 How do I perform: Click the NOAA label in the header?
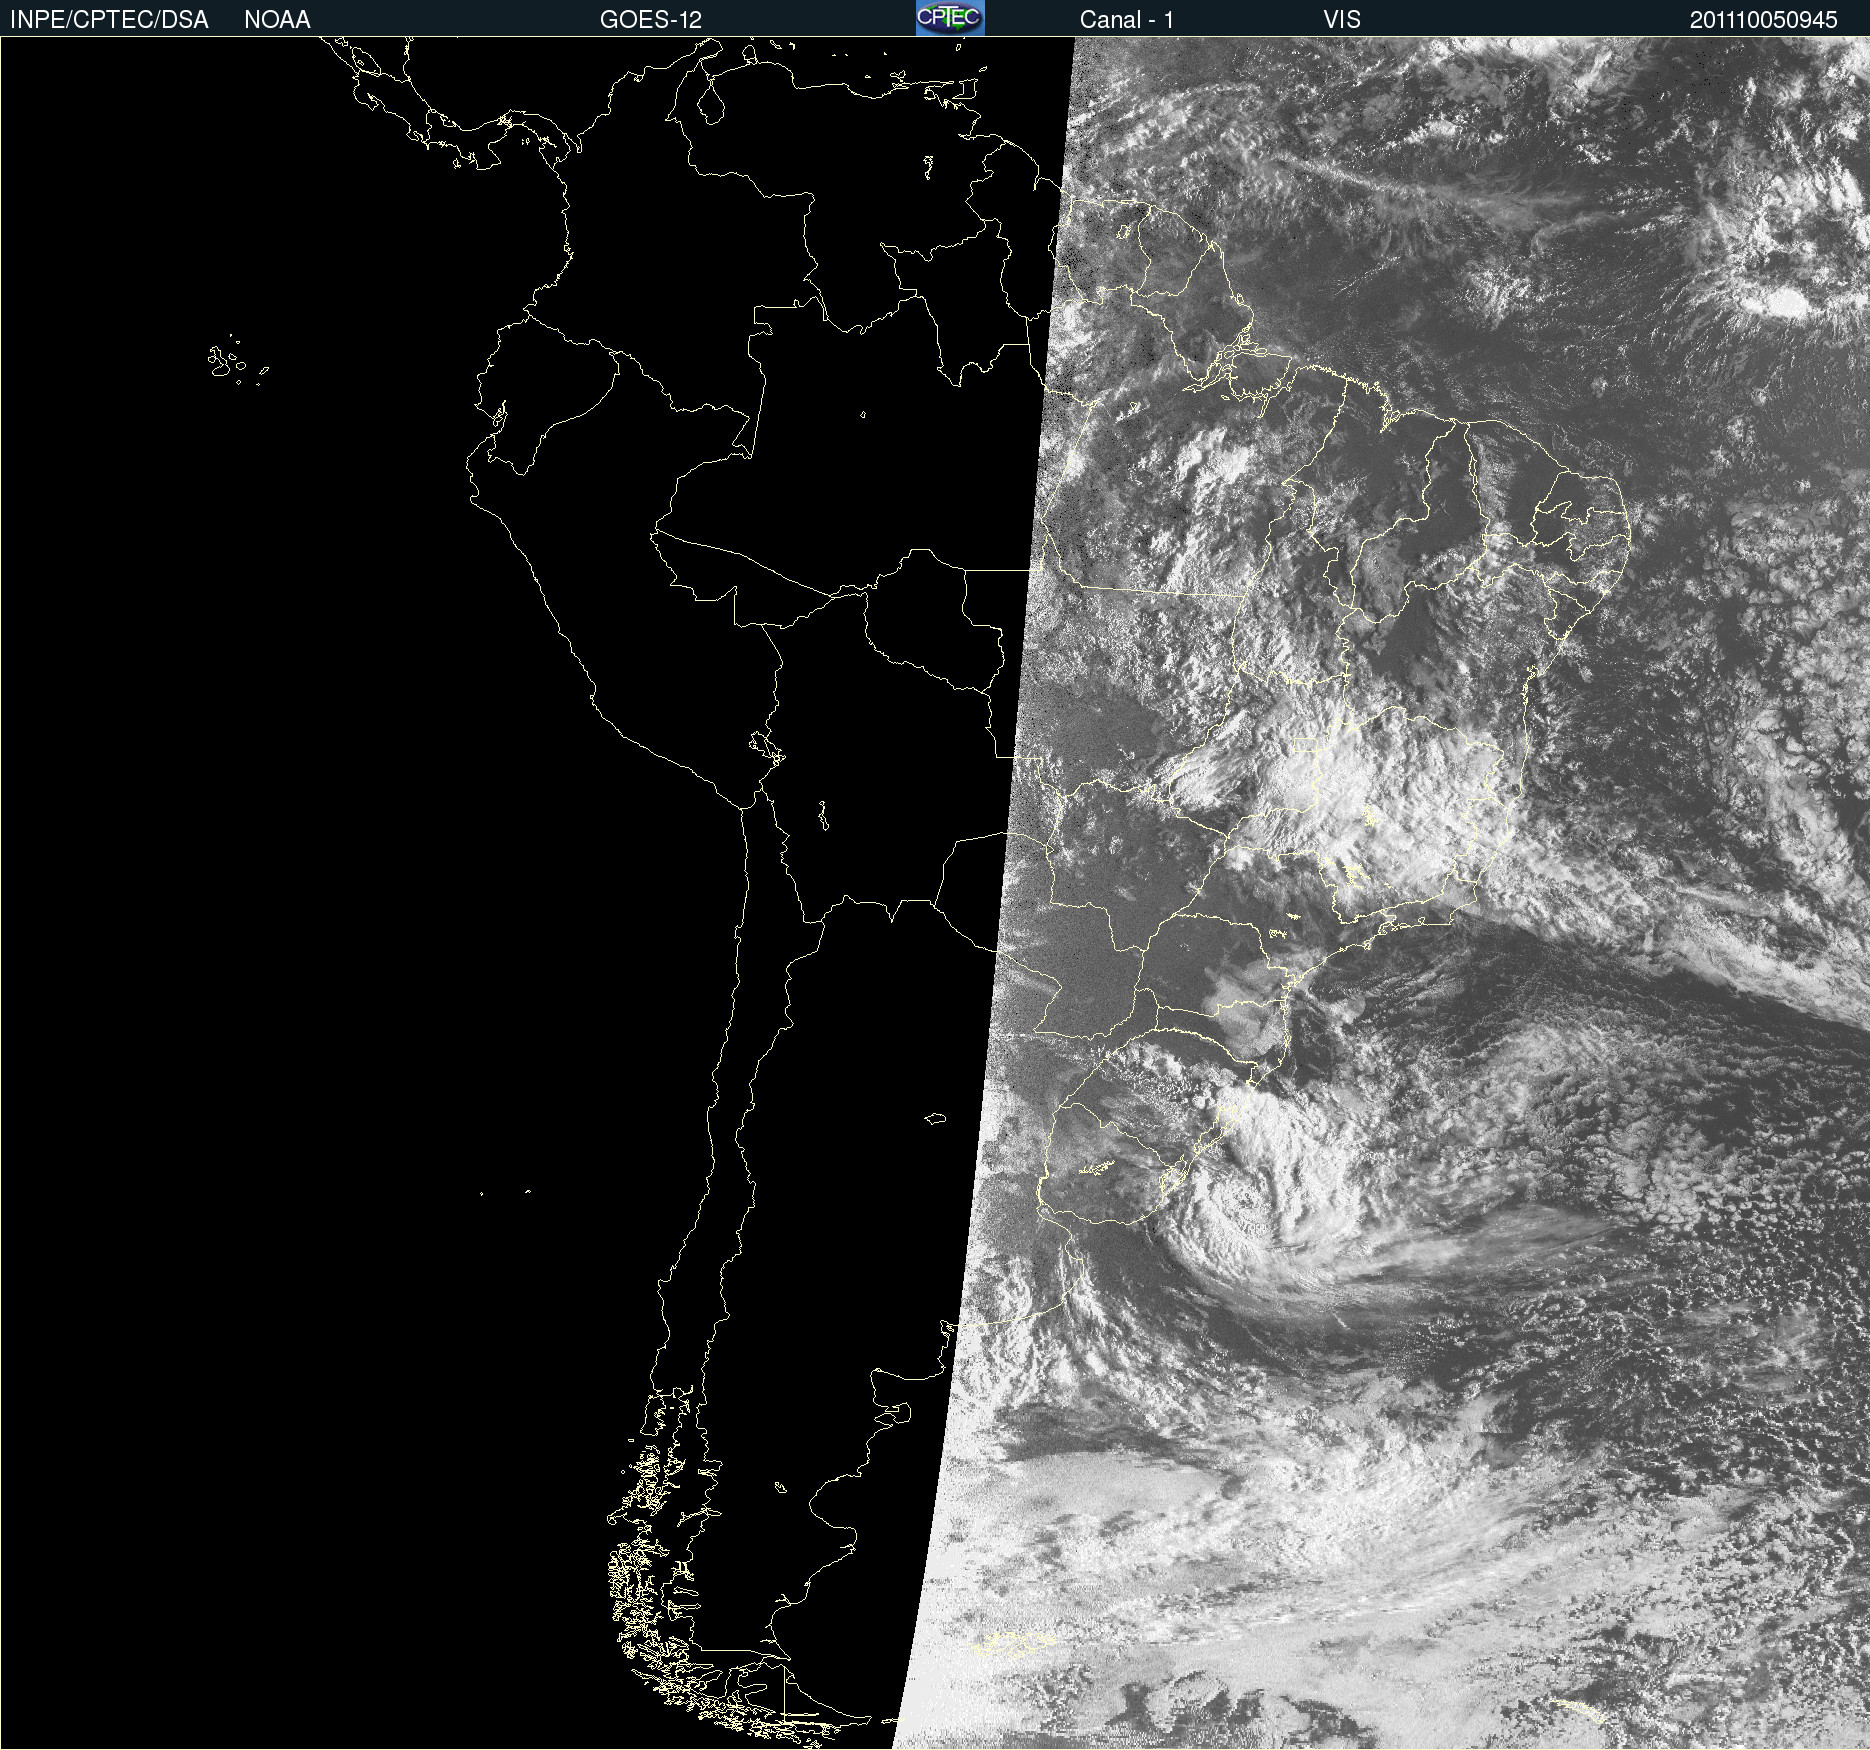277,20
